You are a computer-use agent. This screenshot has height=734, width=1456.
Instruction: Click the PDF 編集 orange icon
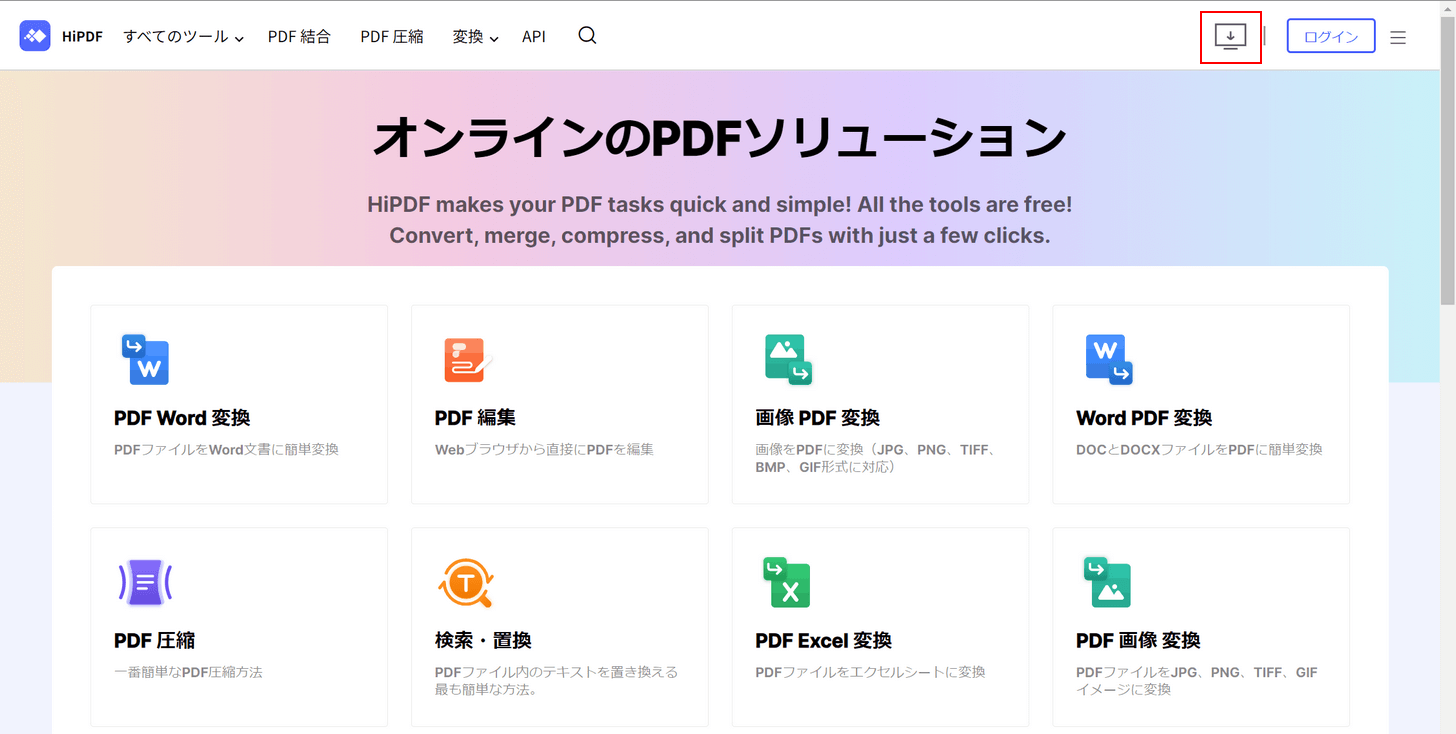tap(468, 360)
